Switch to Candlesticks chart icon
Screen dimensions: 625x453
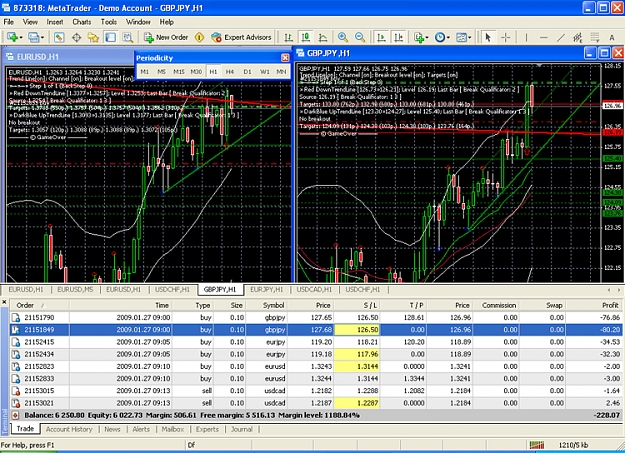[306, 37]
